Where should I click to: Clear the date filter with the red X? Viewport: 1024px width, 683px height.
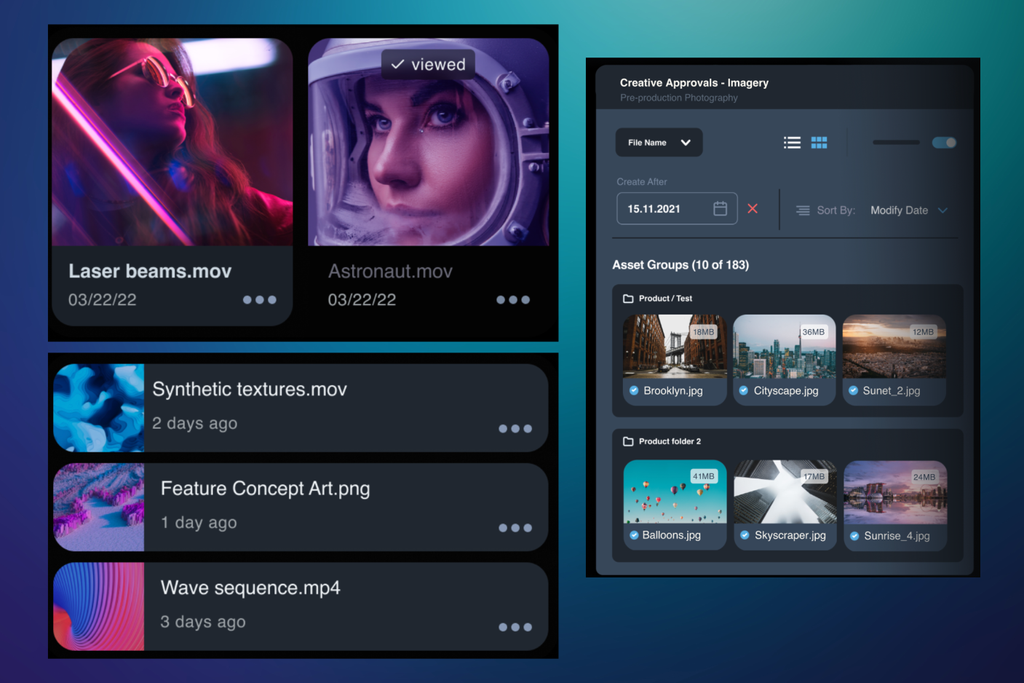(753, 209)
